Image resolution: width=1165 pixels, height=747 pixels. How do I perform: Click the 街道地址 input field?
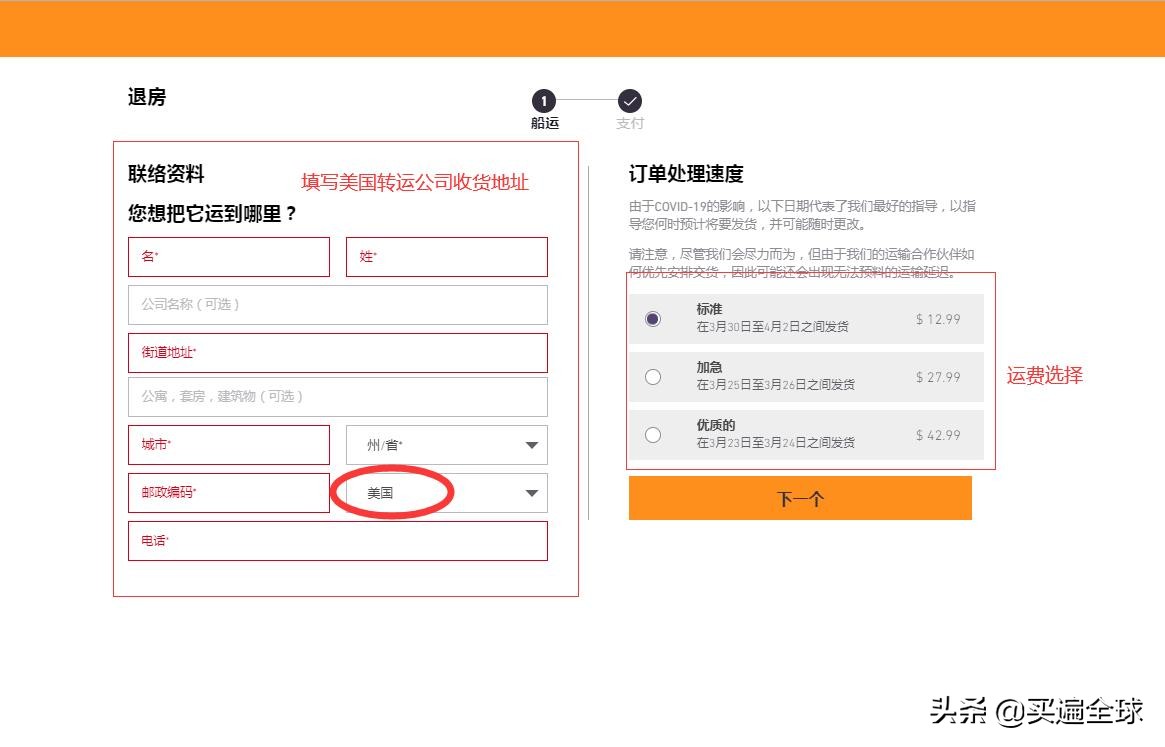pos(337,353)
